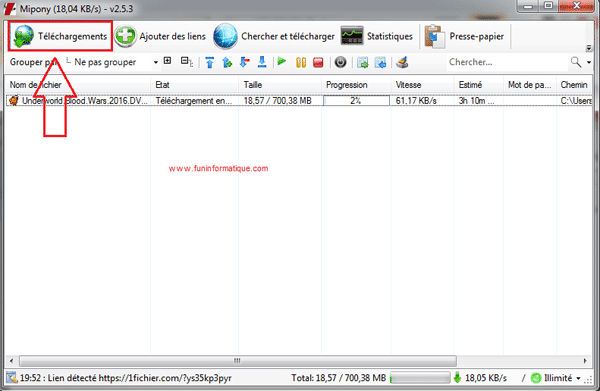Close the Mipony window
The image size is (600, 391).
[x=576, y=6]
